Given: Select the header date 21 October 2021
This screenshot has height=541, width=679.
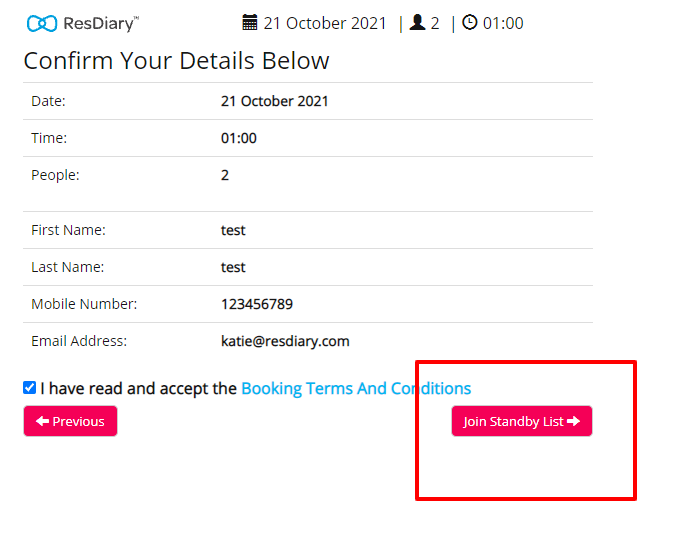Looking at the screenshot, I should (325, 23).
